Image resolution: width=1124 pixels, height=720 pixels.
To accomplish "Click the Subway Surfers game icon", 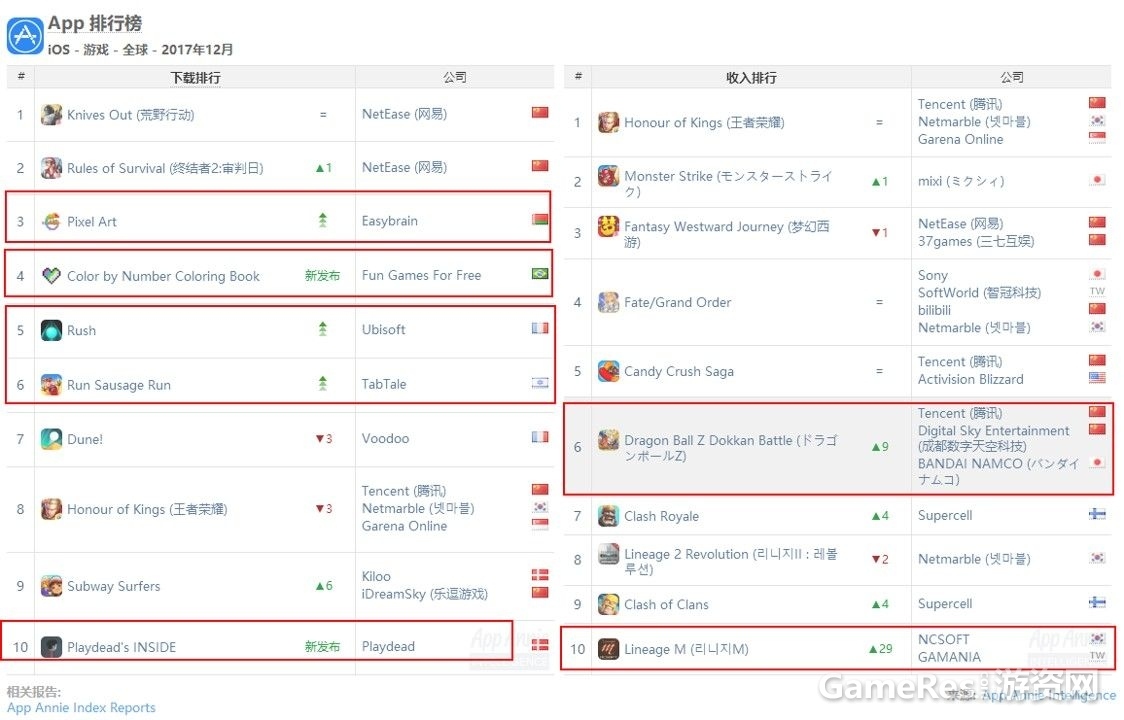I will point(51,586).
